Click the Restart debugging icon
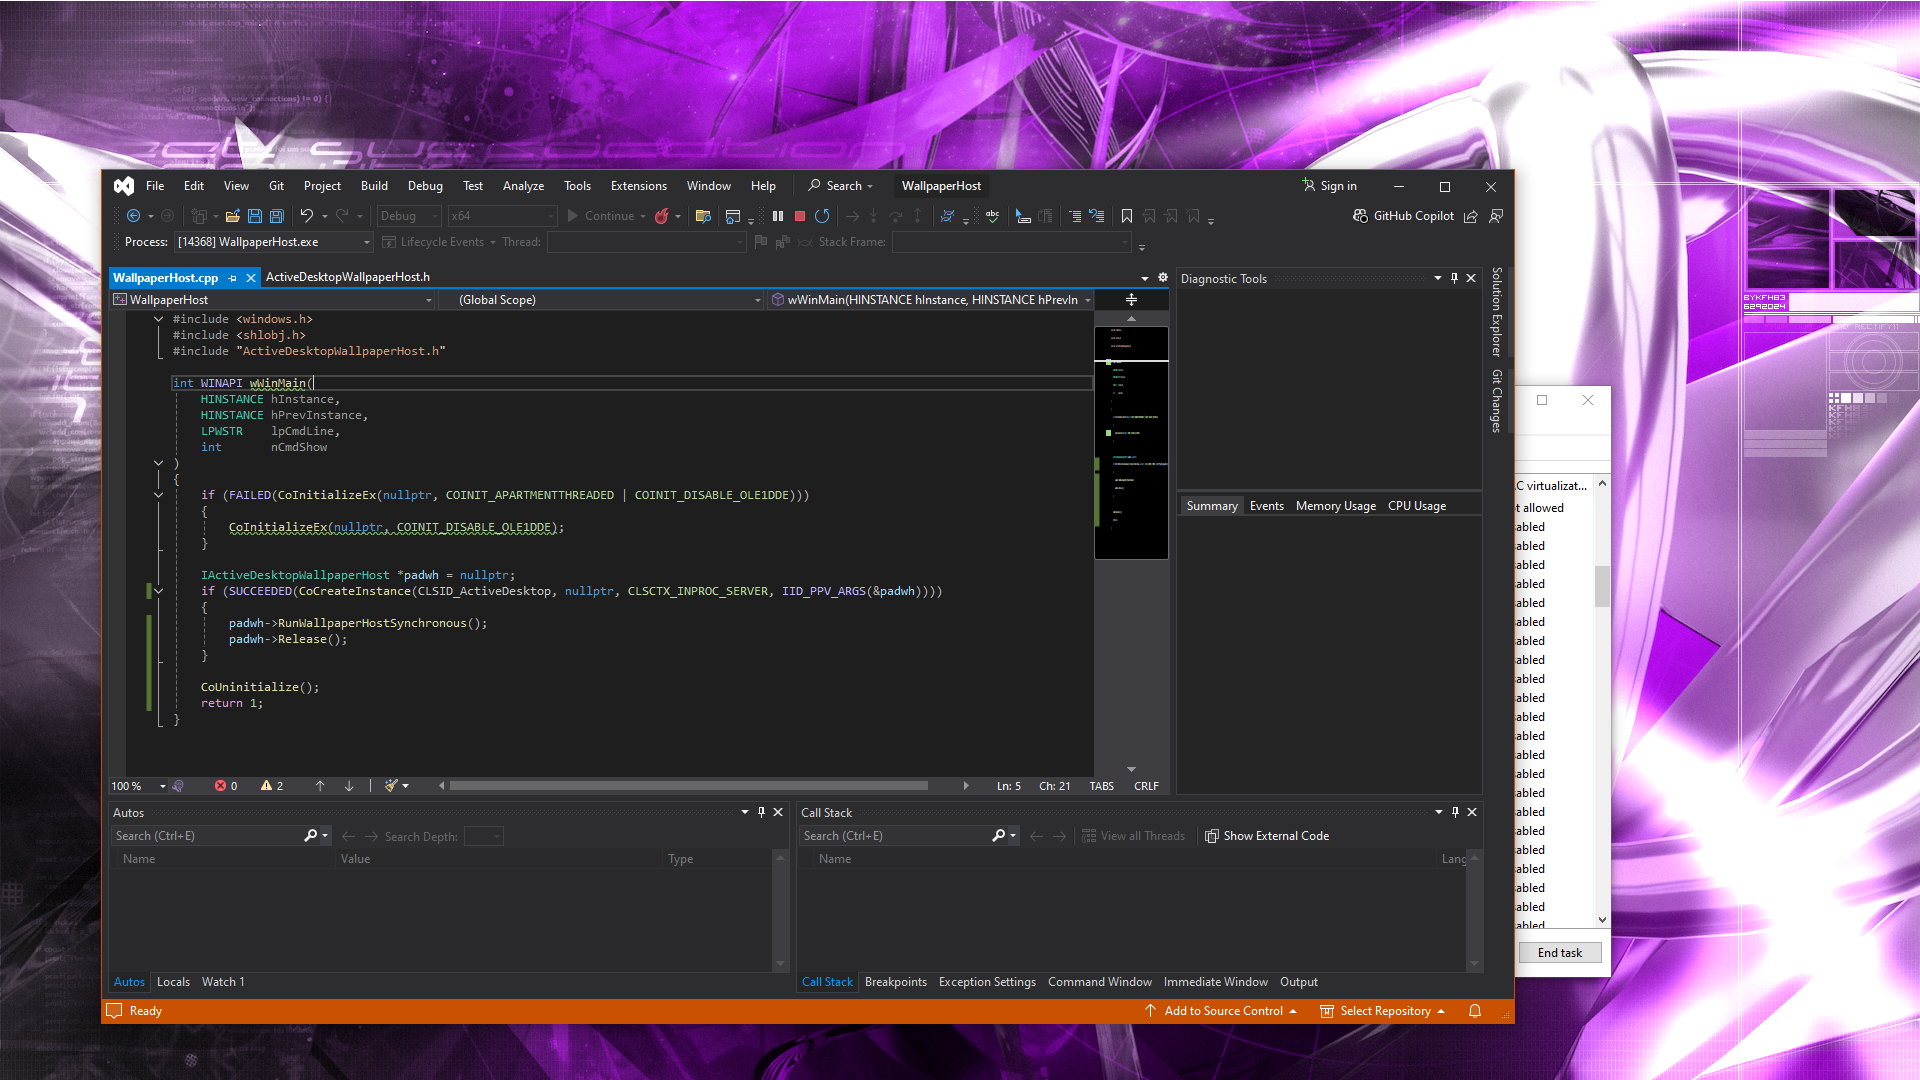1920x1080 pixels. click(822, 216)
